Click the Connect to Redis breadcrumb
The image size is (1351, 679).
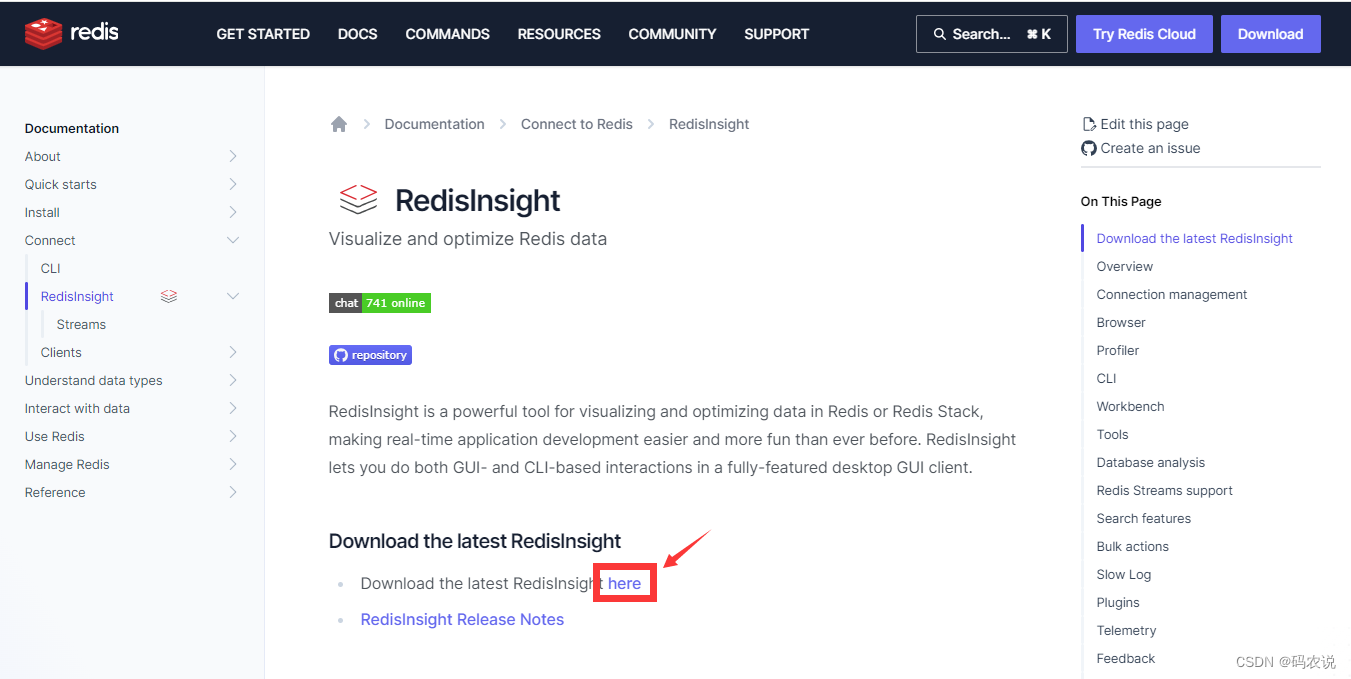pos(577,124)
